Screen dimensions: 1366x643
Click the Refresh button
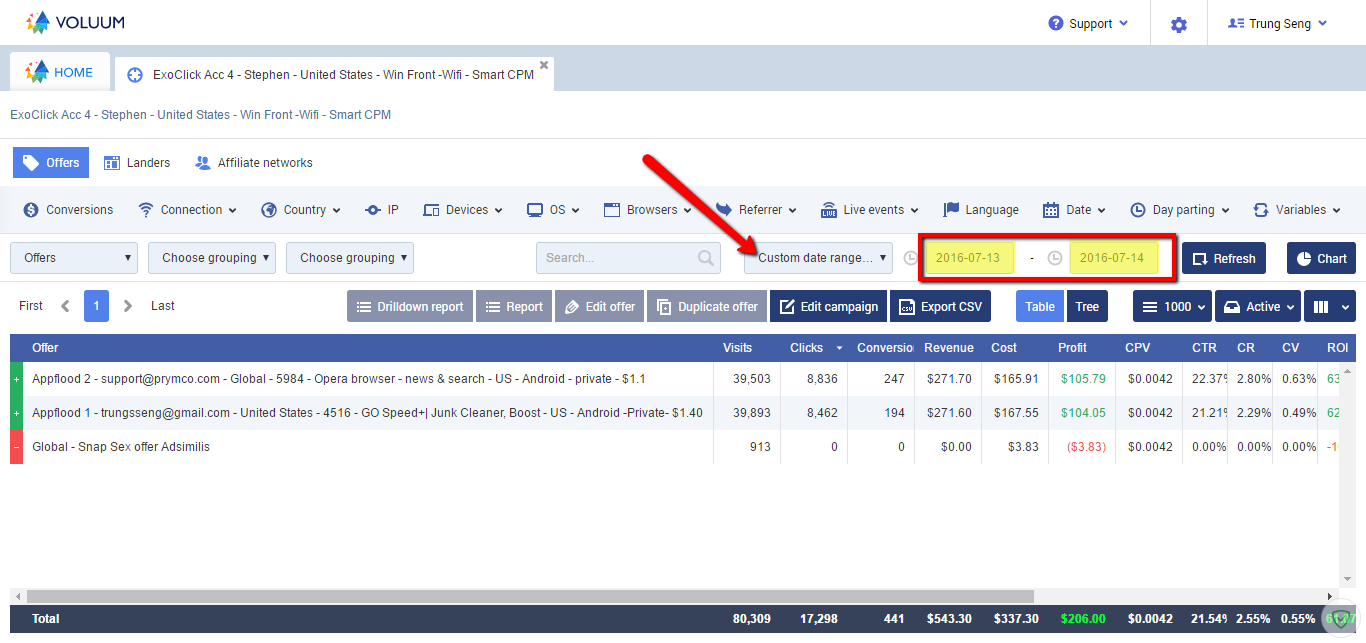[x=1225, y=258]
